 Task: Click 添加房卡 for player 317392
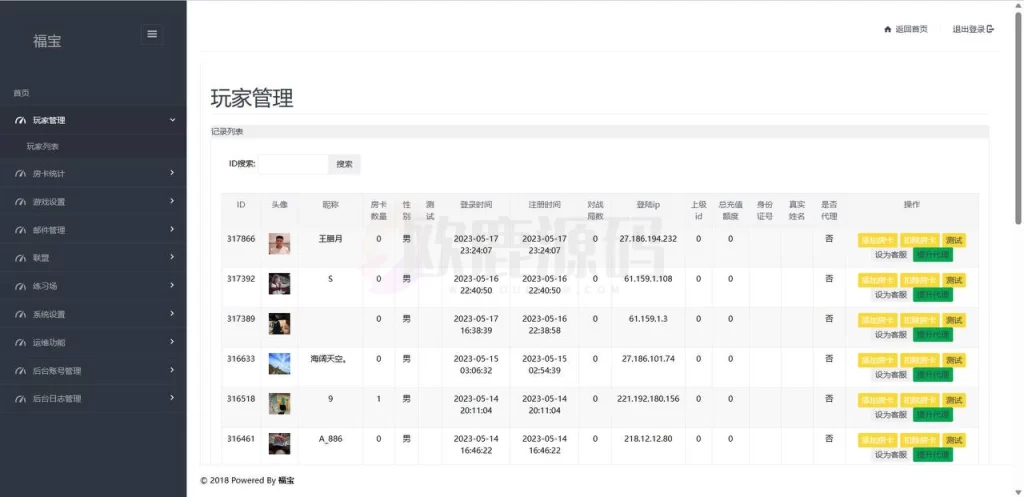click(878, 280)
